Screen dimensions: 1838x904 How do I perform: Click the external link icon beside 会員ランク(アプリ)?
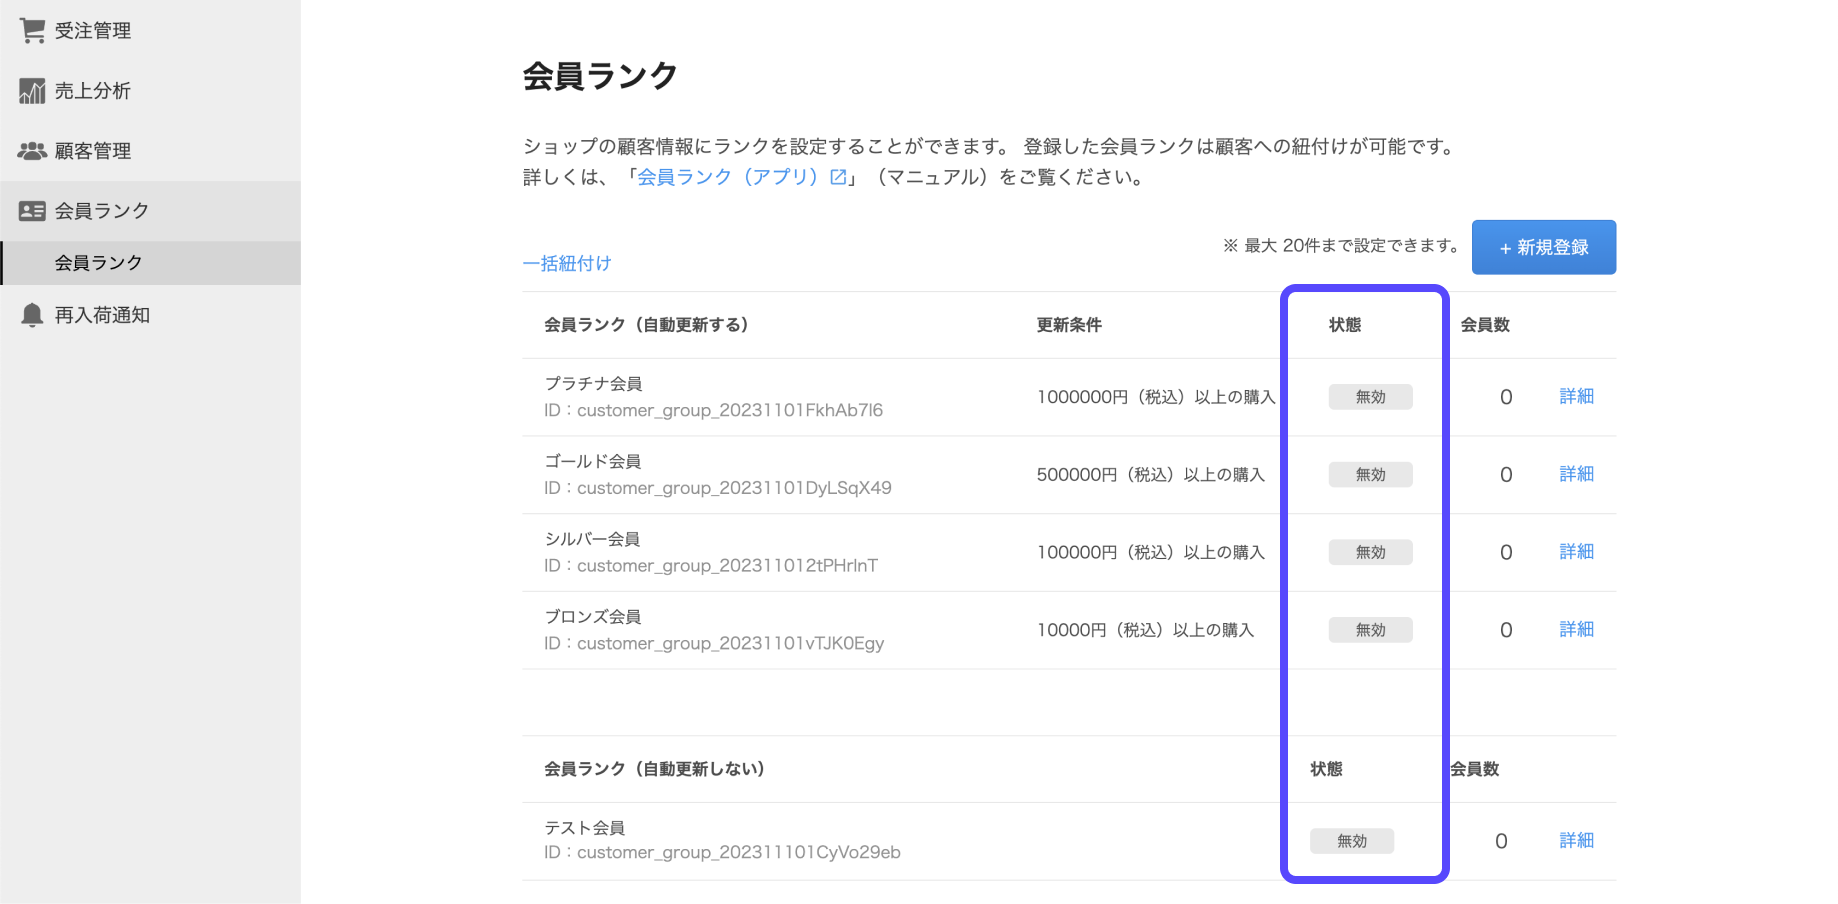[838, 177]
